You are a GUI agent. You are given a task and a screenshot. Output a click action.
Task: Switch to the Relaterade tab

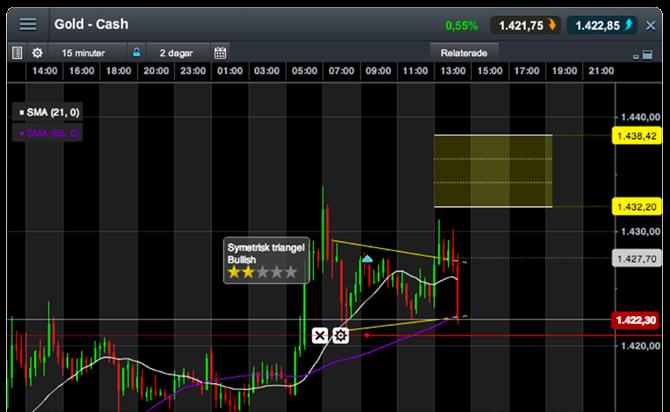(x=464, y=53)
